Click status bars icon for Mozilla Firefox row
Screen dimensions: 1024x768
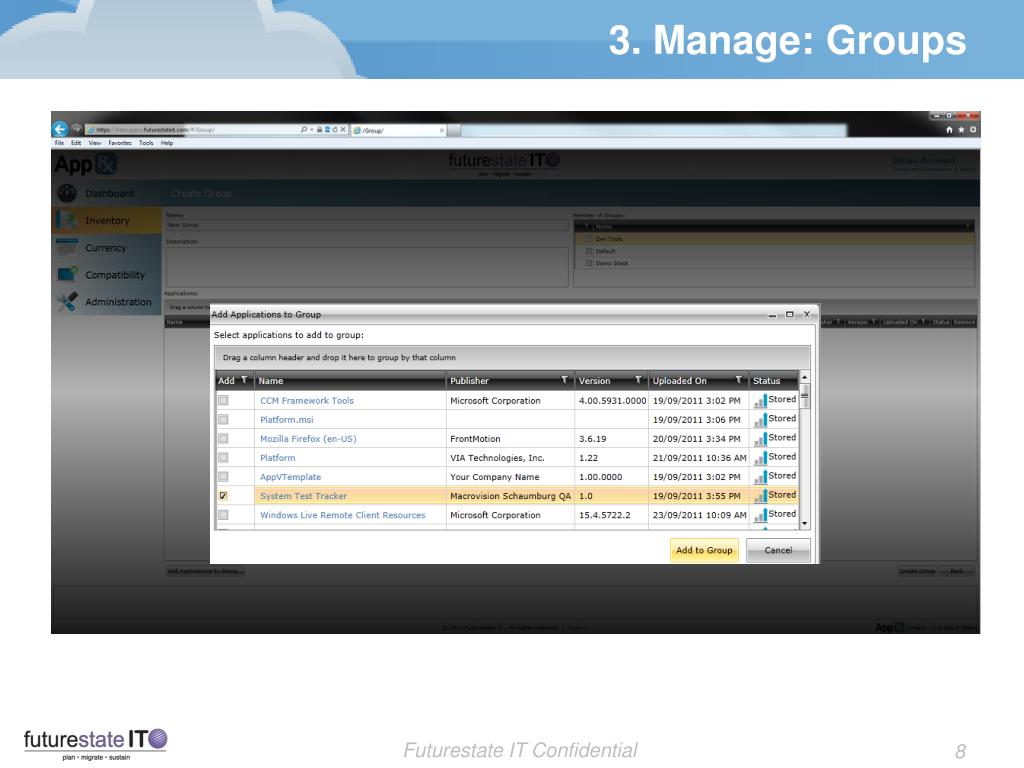tap(760, 438)
